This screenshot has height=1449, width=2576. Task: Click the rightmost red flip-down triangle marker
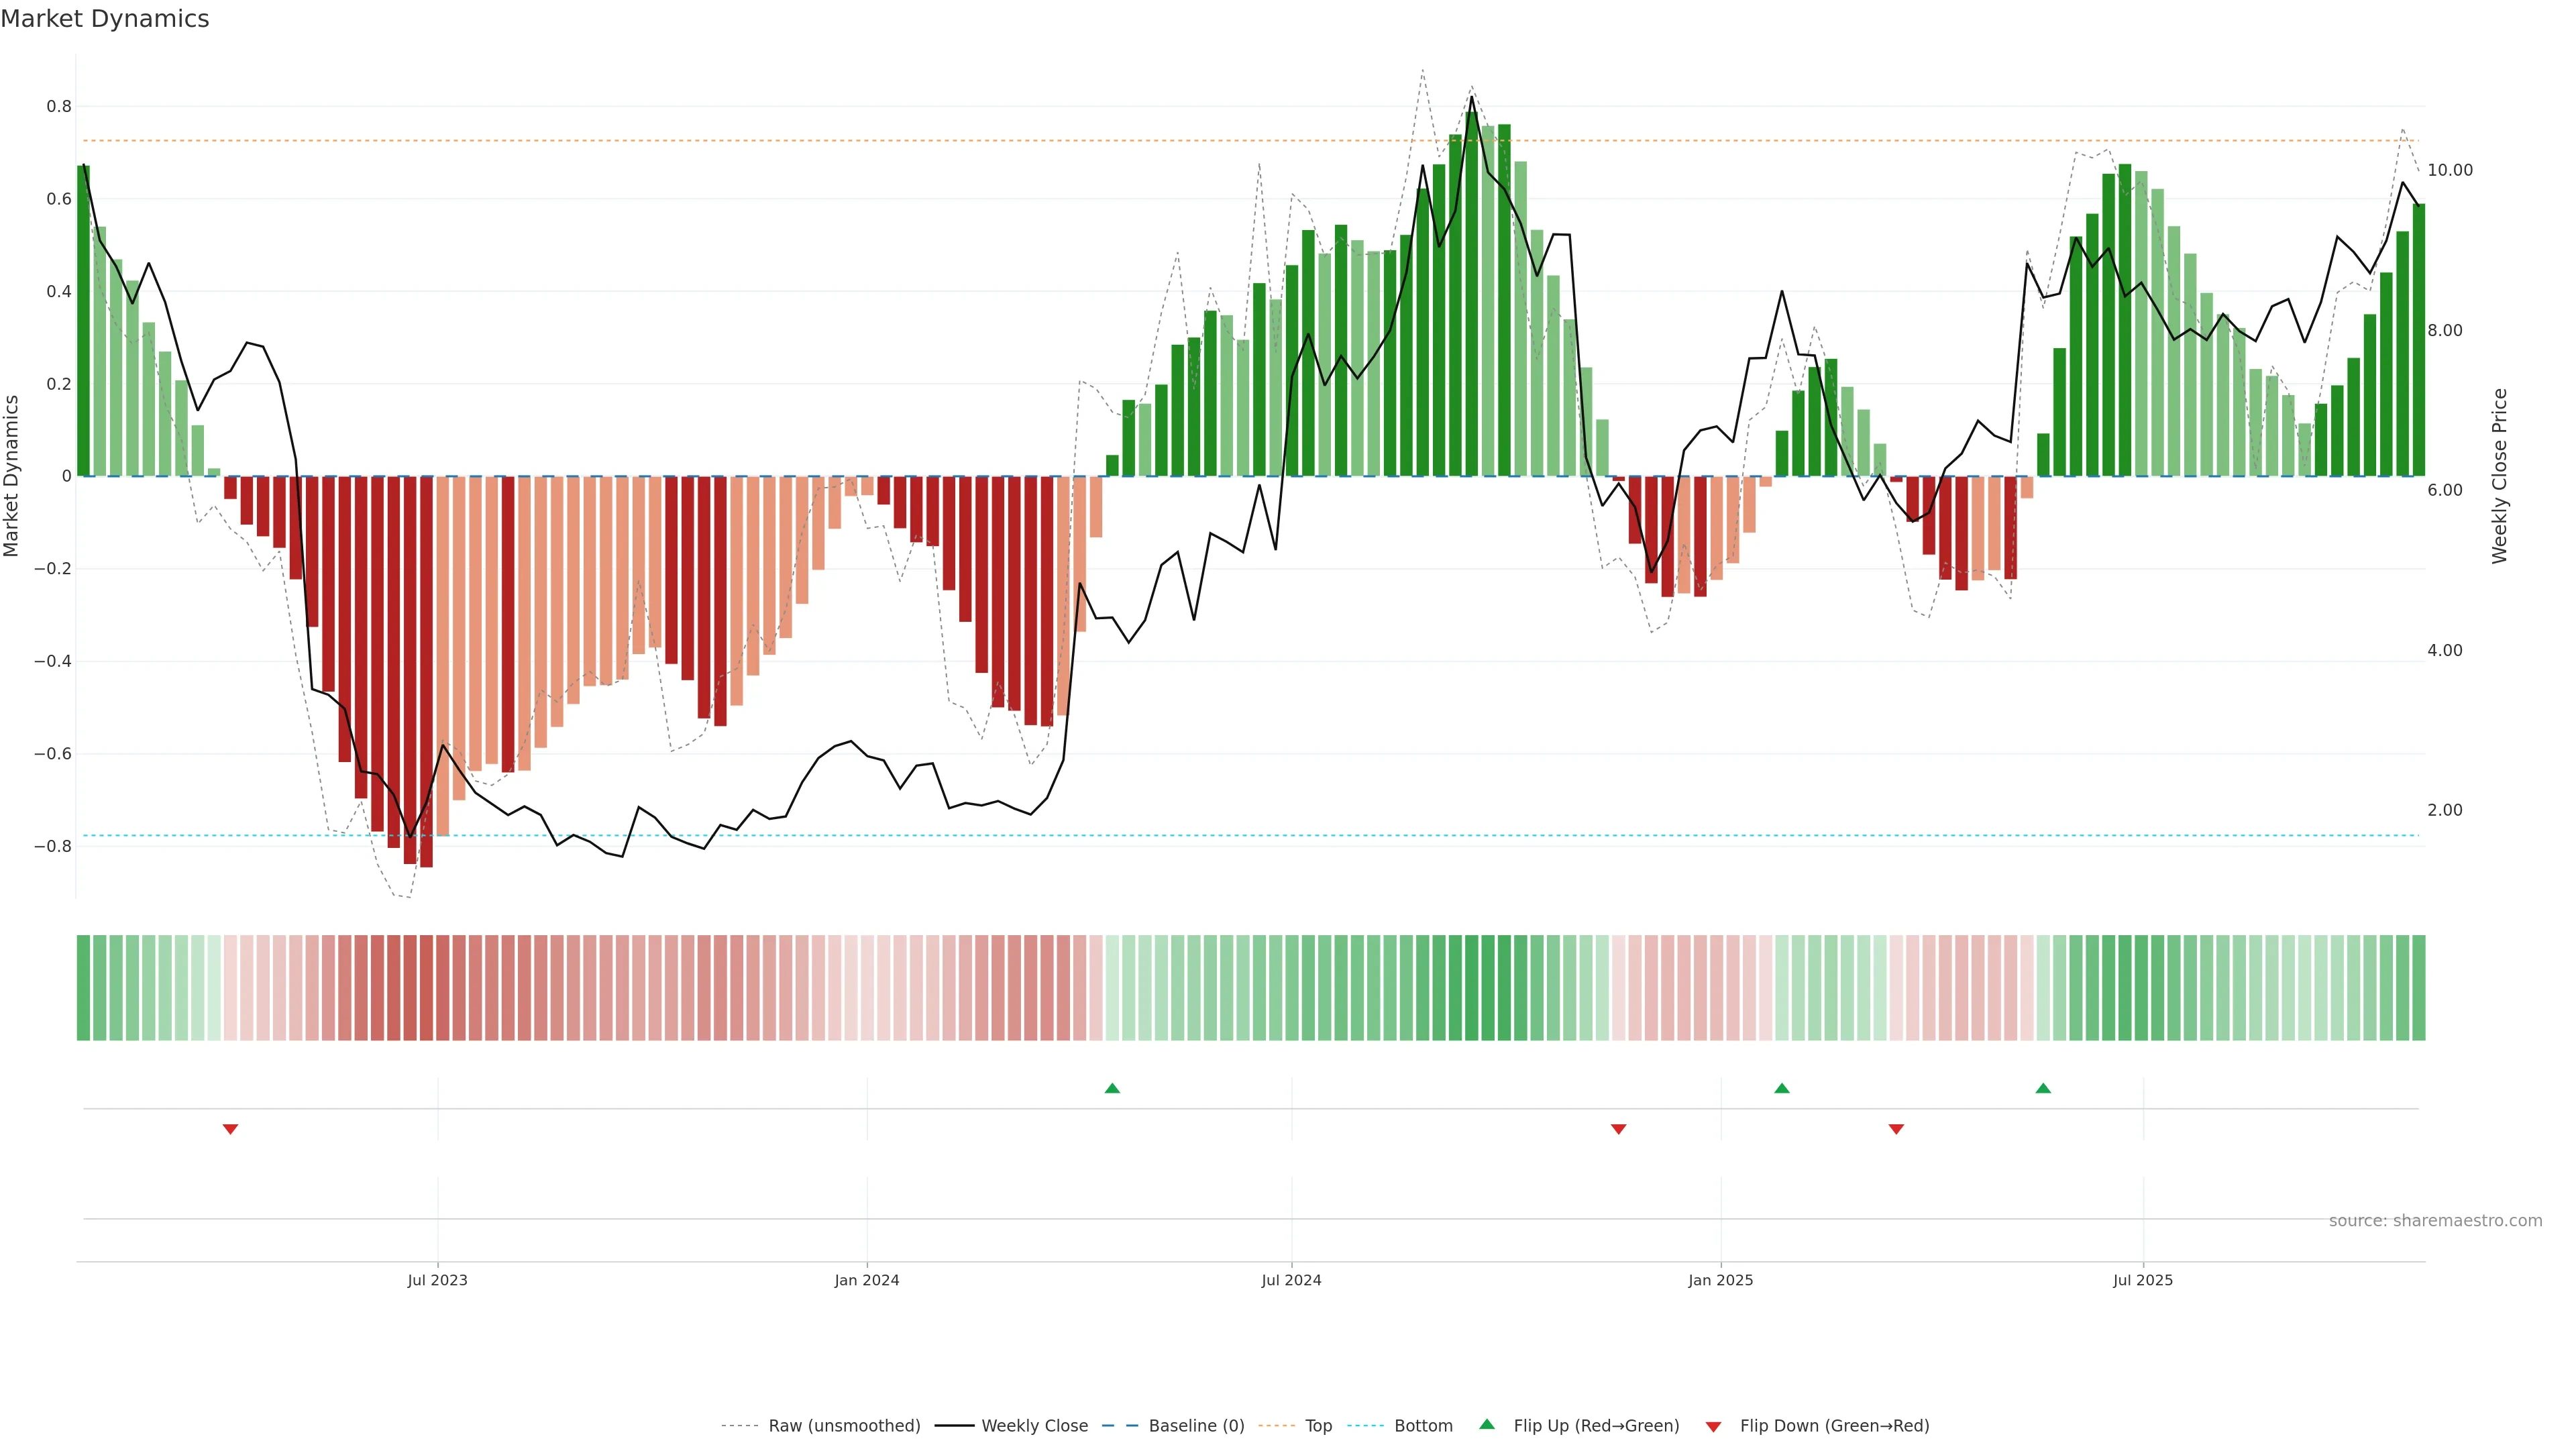[1896, 1129]
